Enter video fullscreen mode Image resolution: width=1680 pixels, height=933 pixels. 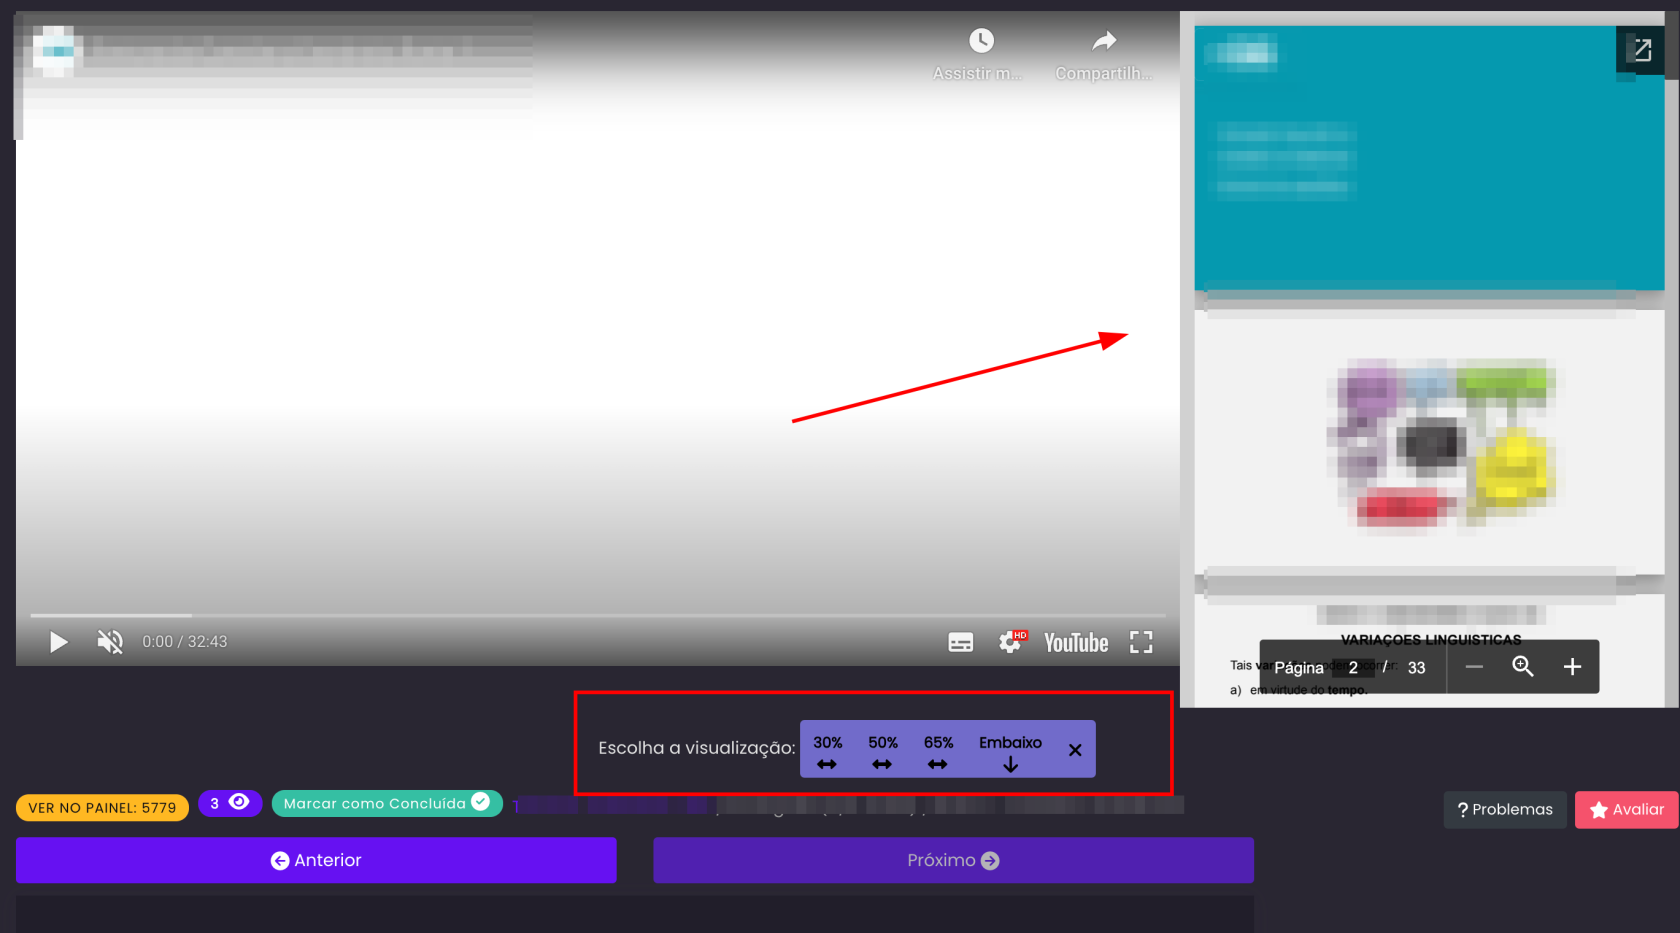coord(1141,642)
